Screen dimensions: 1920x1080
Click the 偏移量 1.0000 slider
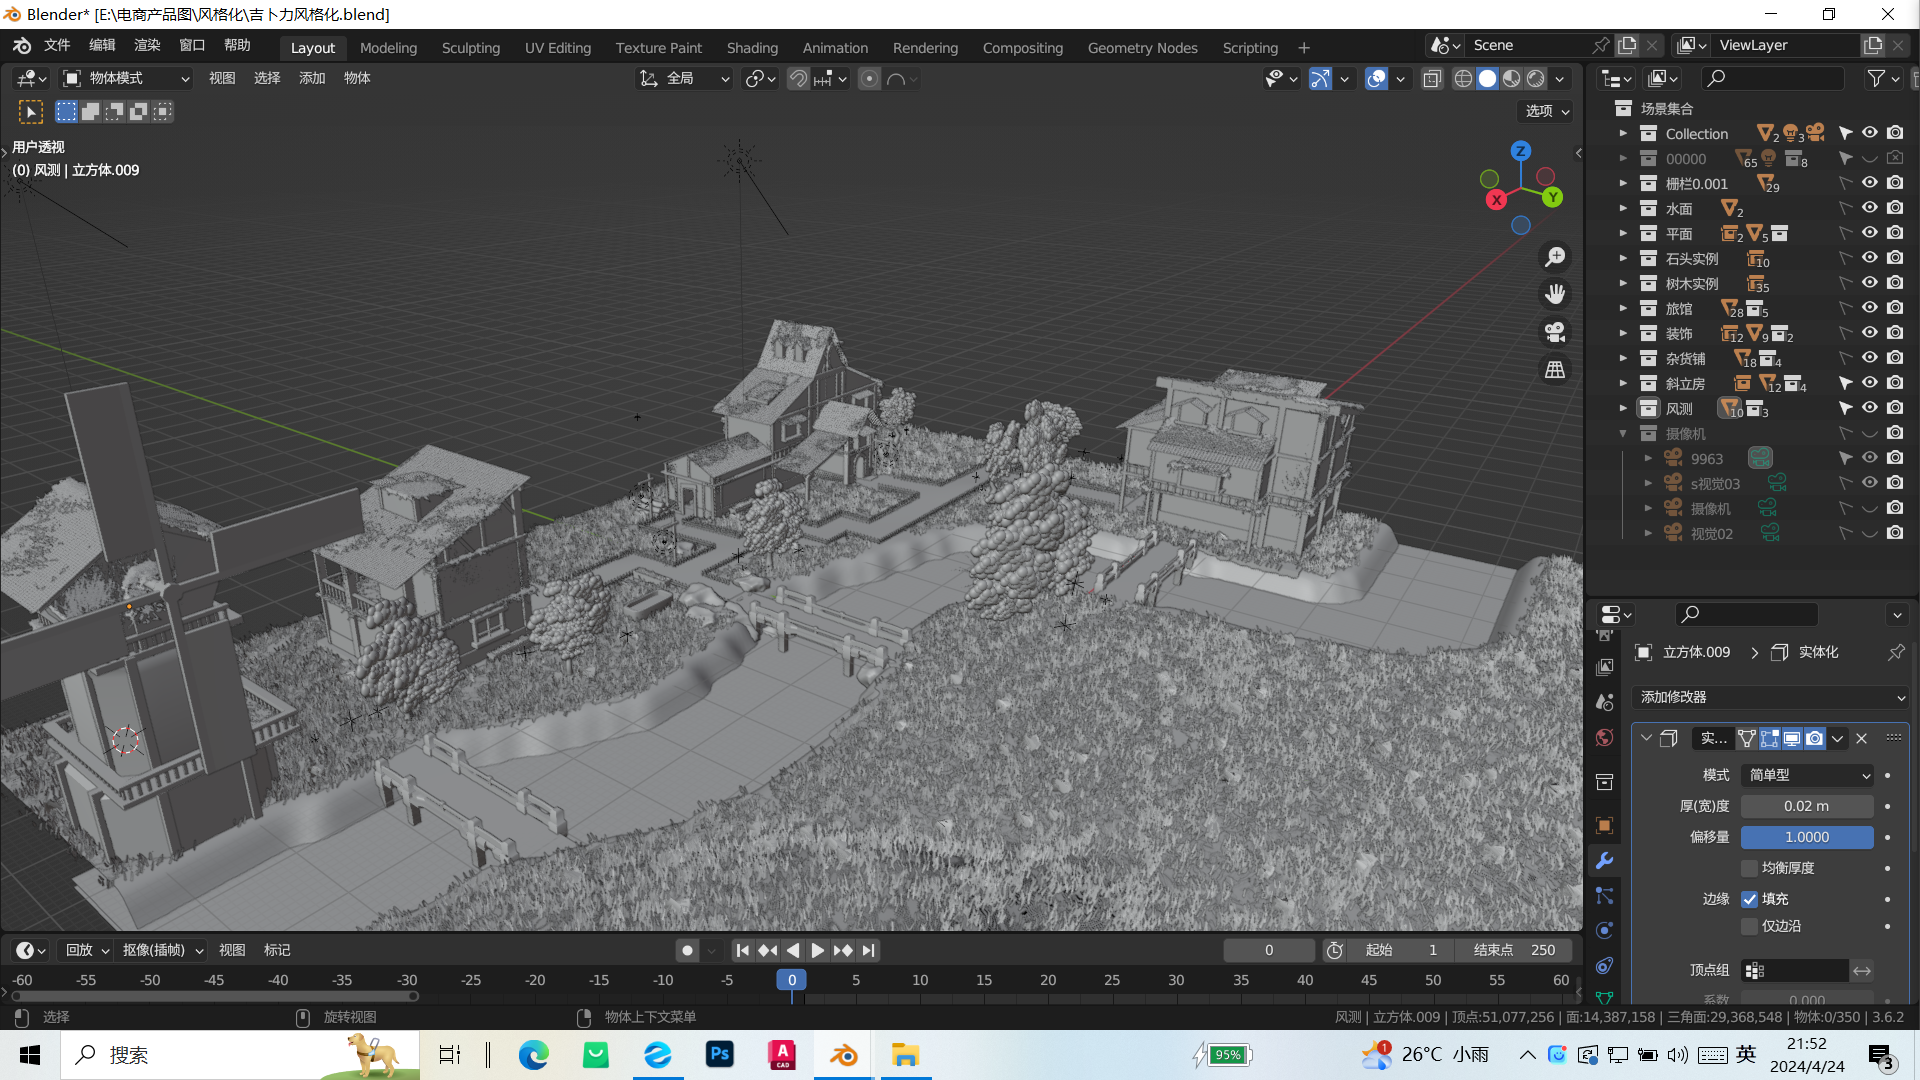click(x=1806, y=837)
